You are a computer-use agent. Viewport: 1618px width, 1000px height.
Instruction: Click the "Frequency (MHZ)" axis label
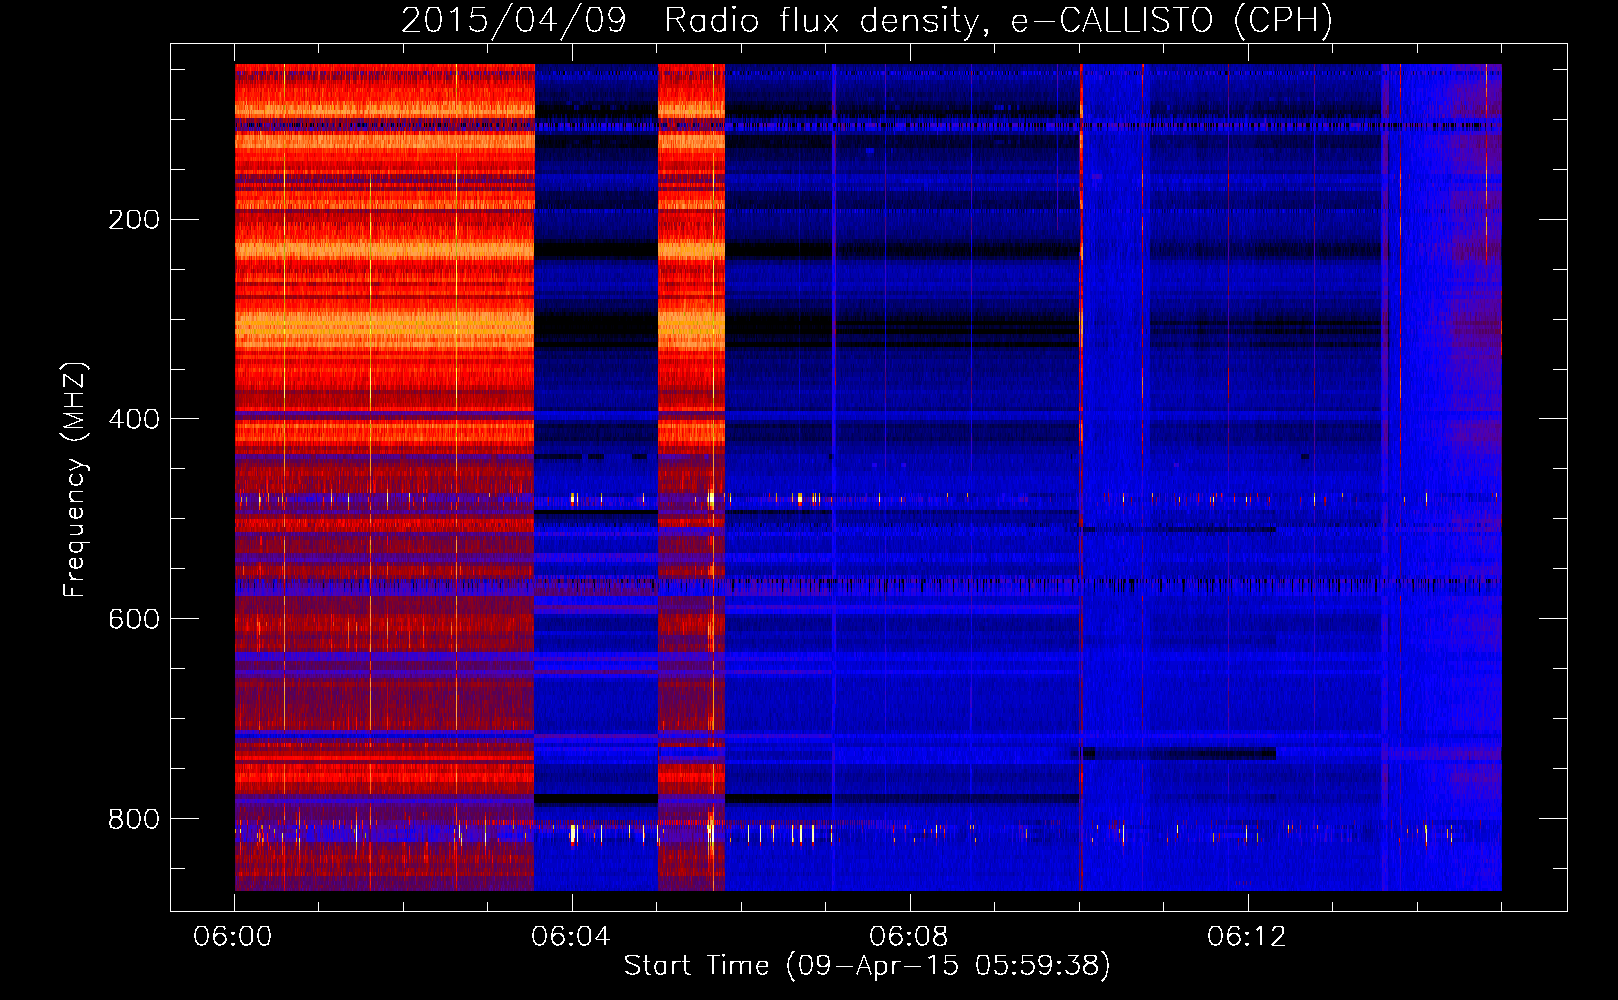coord(74,480)
